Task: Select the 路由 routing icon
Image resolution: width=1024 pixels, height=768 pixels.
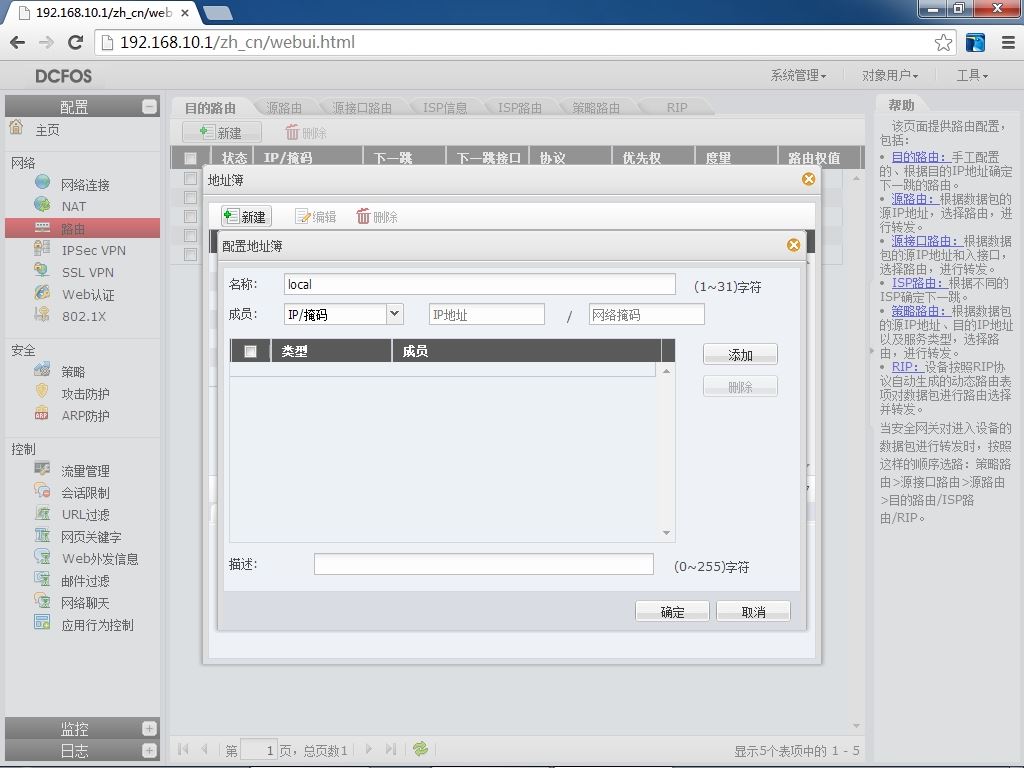Action: click(x=42, y=227)
